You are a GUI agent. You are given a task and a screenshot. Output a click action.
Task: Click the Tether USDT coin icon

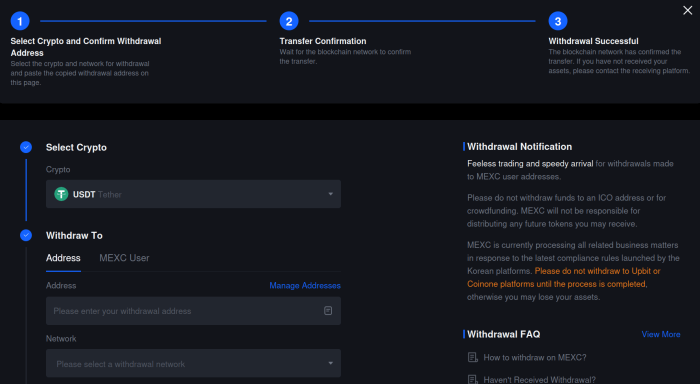pyautogui.click(x=61, y=194)
